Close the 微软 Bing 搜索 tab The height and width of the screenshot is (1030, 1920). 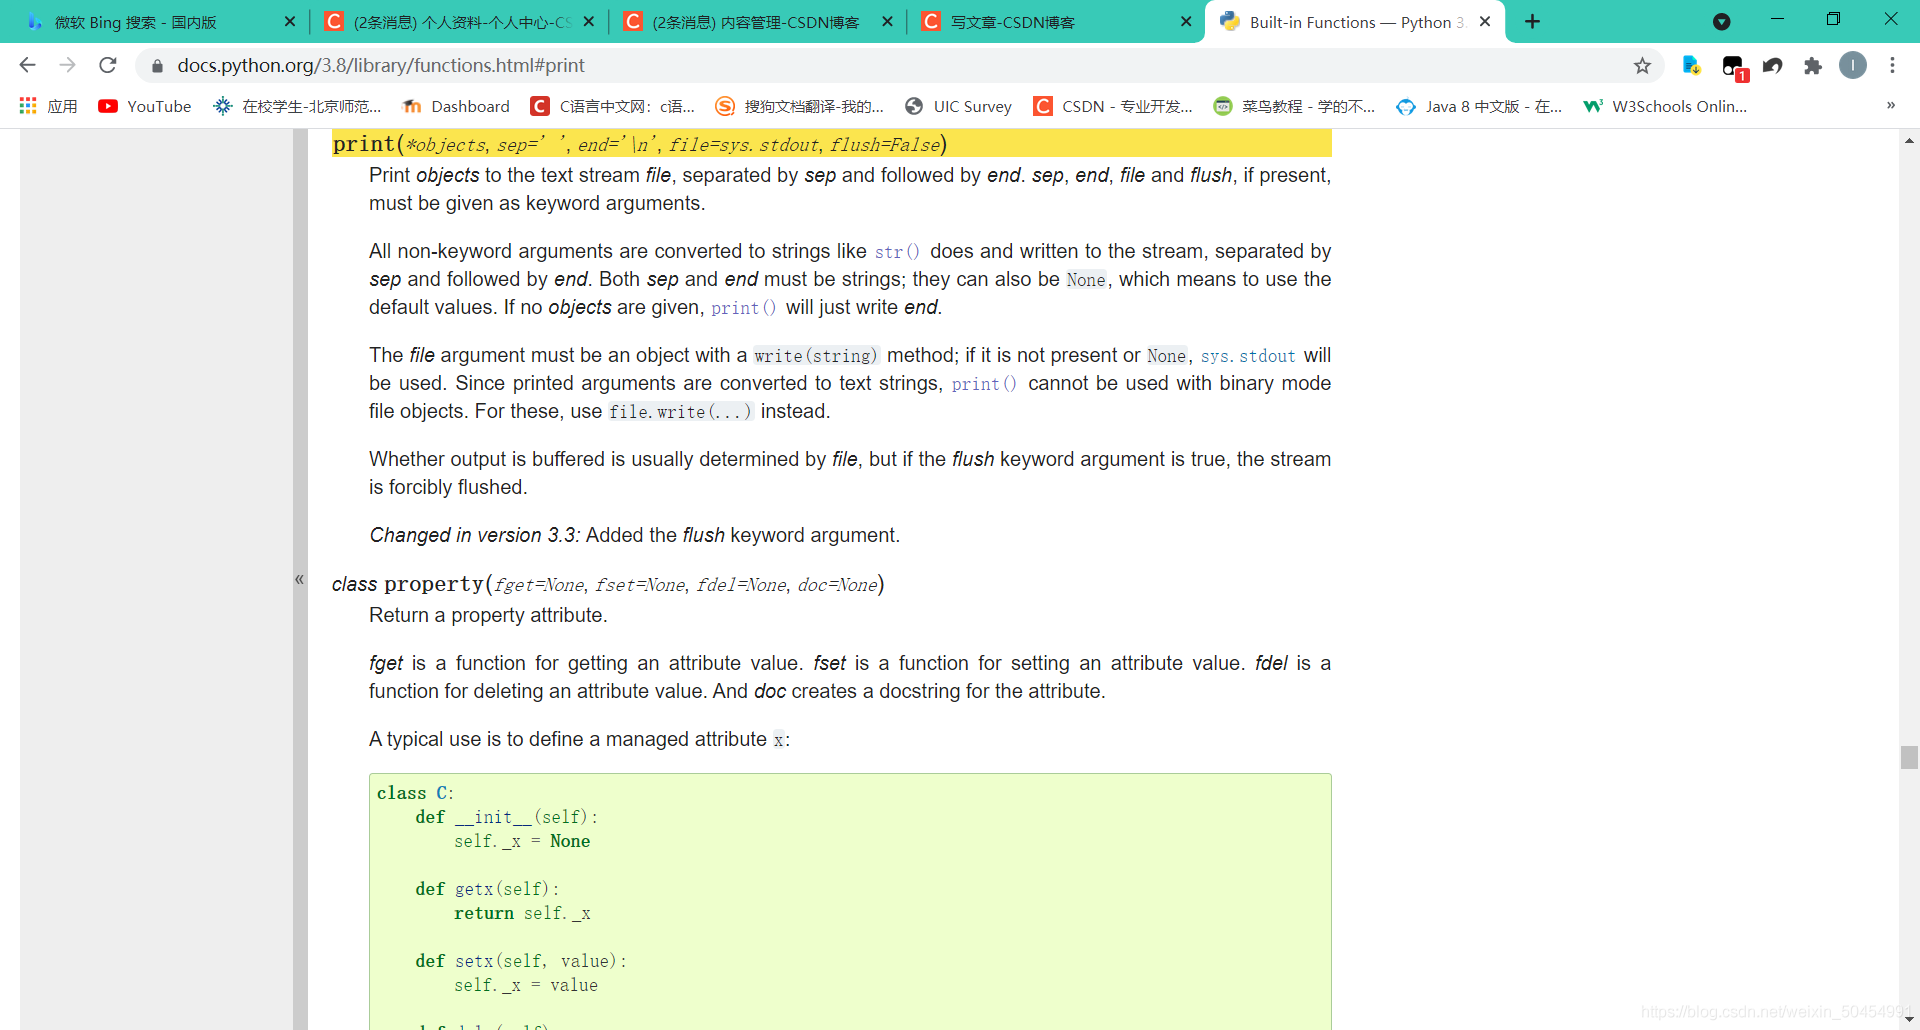tap(290, 22)
